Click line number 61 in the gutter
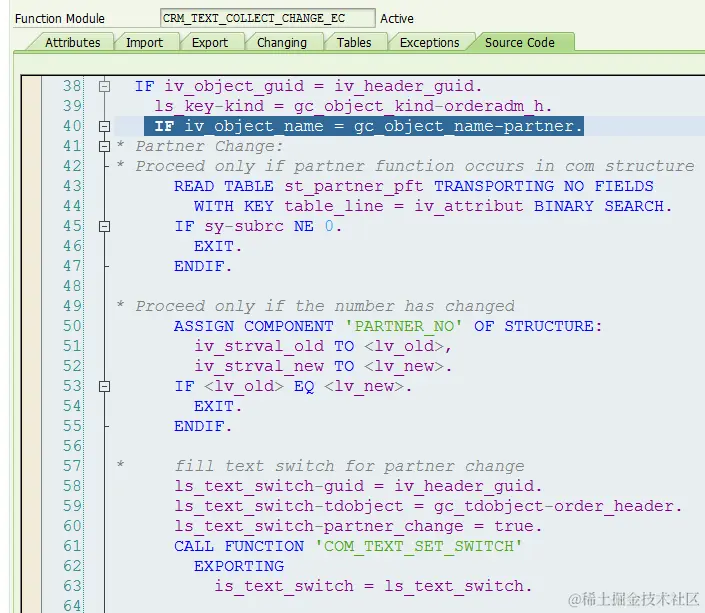 (x=72, y=546)
